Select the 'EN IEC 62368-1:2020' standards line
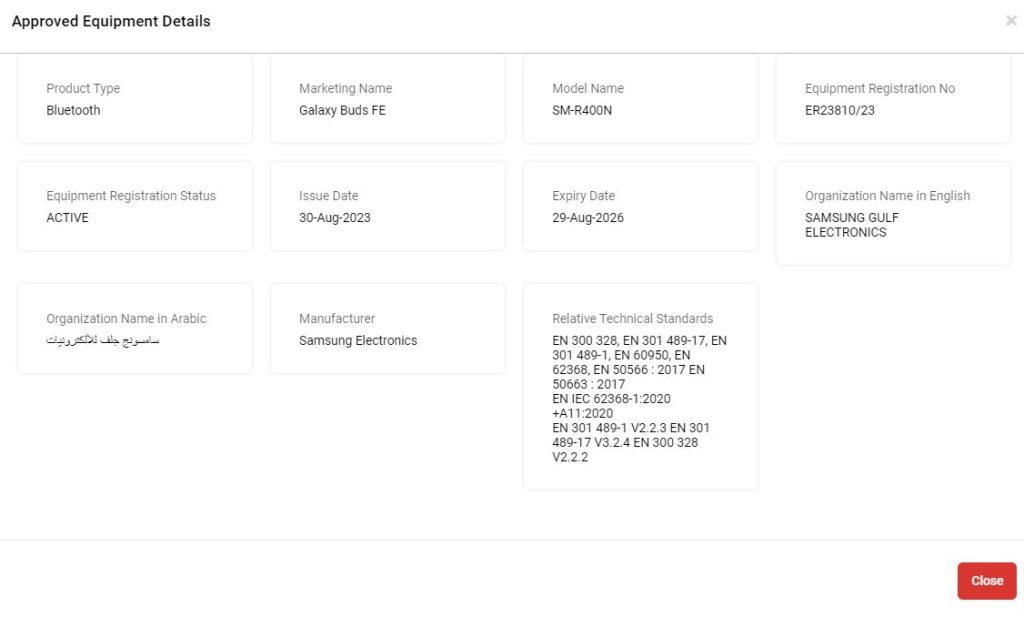1024x617 pixels. pos(611,399)
